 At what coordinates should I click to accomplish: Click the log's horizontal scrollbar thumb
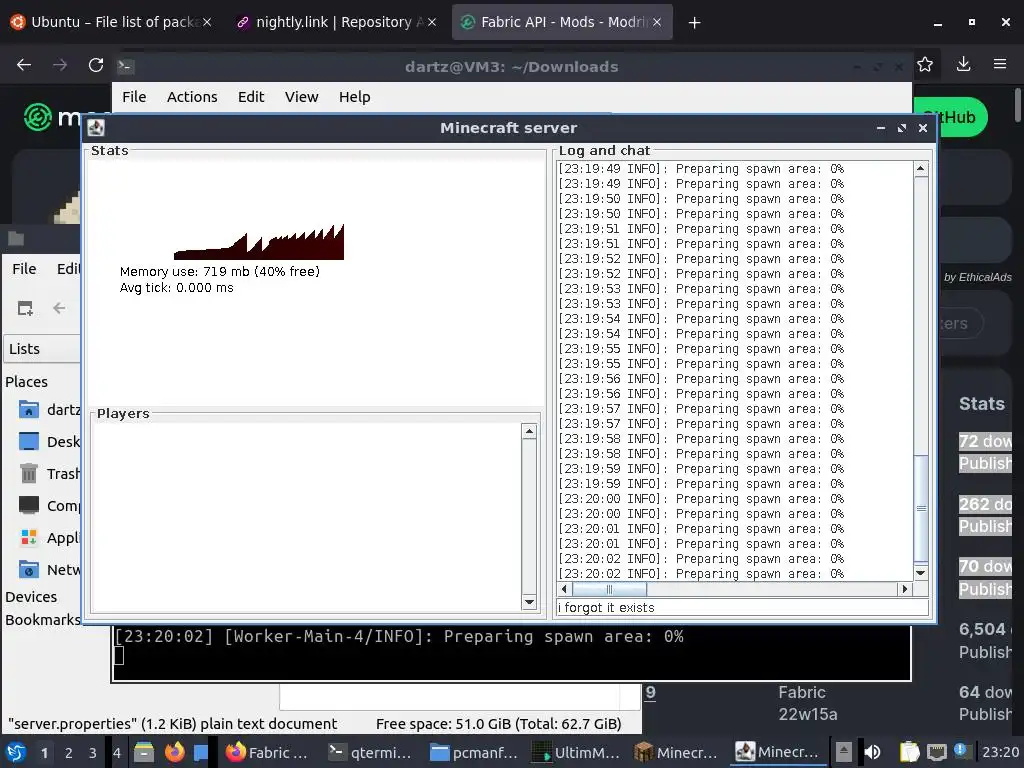pos(609,589)
